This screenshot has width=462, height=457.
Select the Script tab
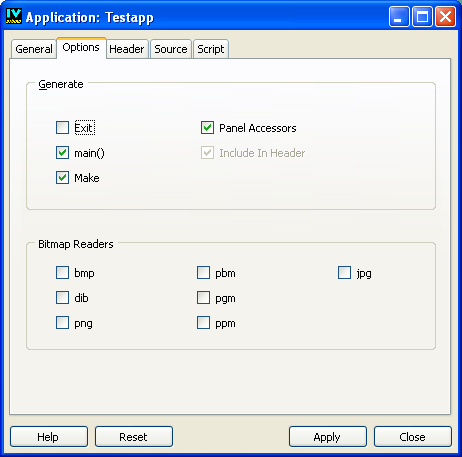tap(211, 49)
